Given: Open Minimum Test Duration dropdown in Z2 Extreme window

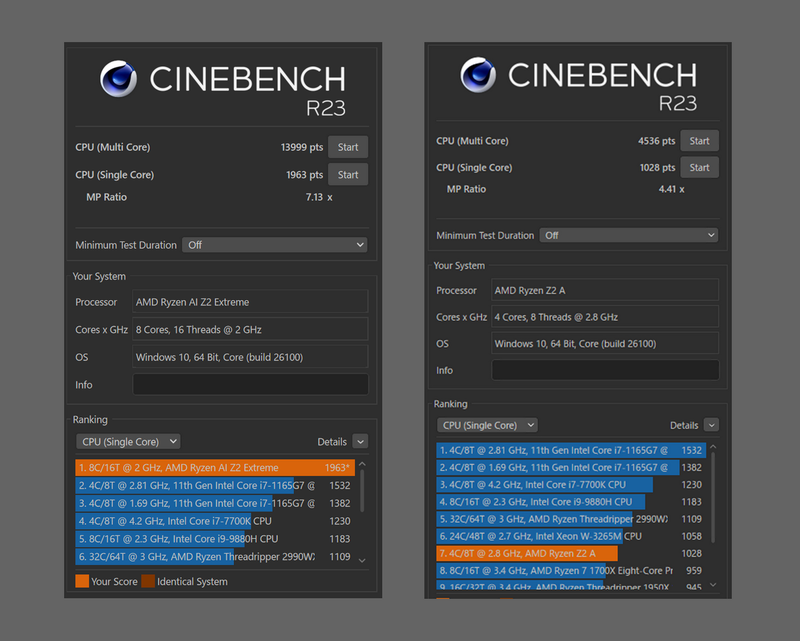Looking at the screenshot, I should coord(274,245).
